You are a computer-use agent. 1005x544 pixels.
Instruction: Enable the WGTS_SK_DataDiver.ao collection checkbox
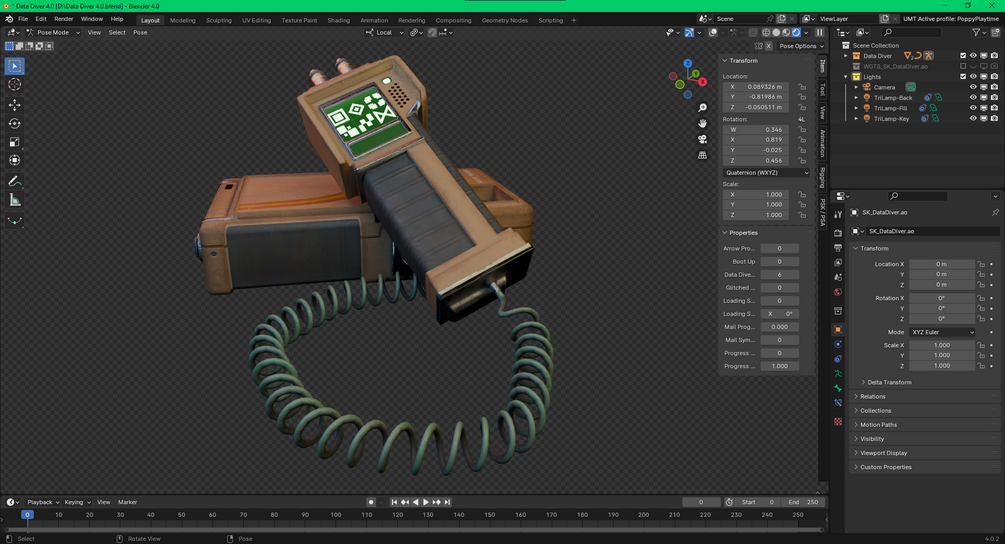pyautogui.click(x=963, y=66)
